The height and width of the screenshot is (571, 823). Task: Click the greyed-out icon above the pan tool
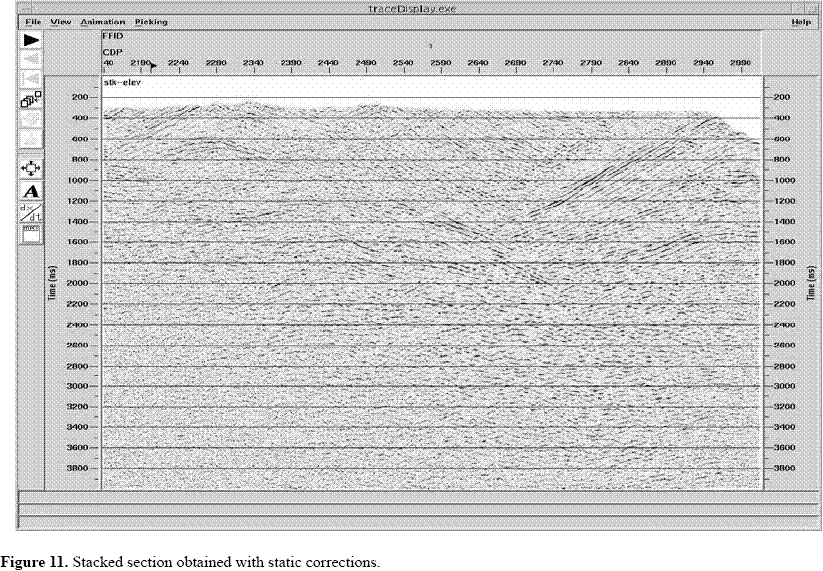pos(31,139)
